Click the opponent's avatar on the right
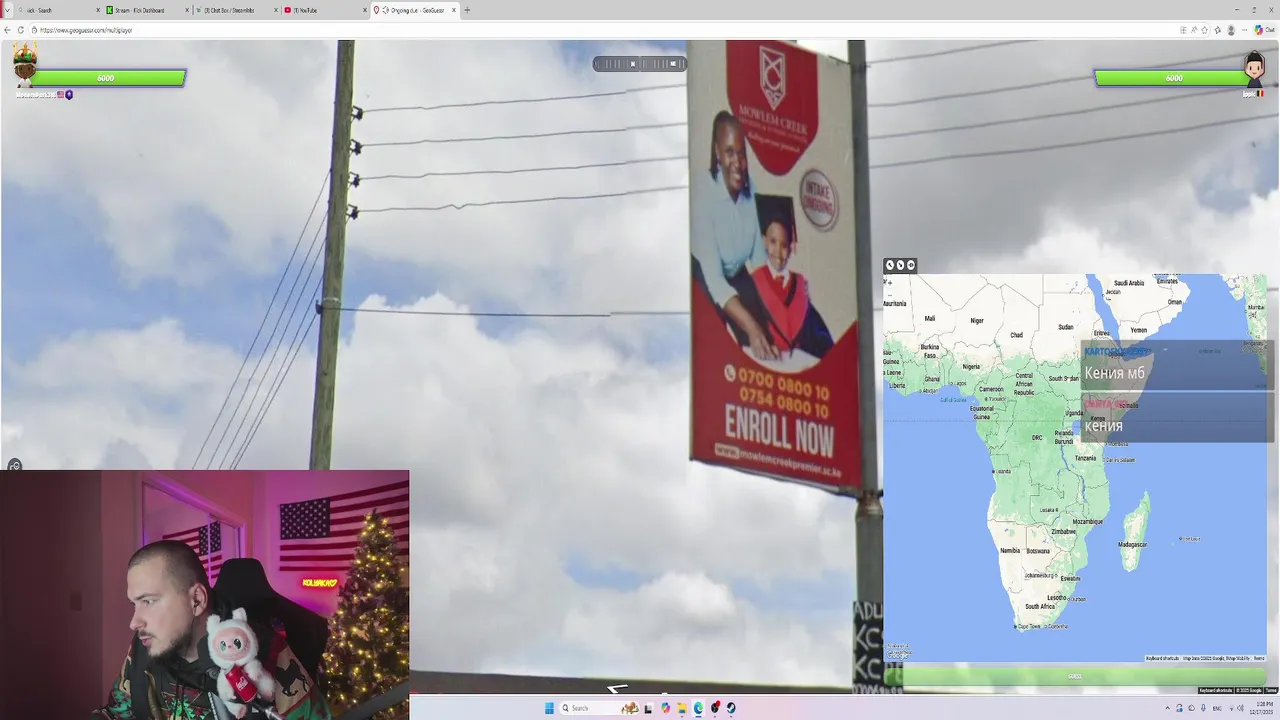Image resolution: width=1280 pixels, height=720 pixels. click(x=1255, y=68)
